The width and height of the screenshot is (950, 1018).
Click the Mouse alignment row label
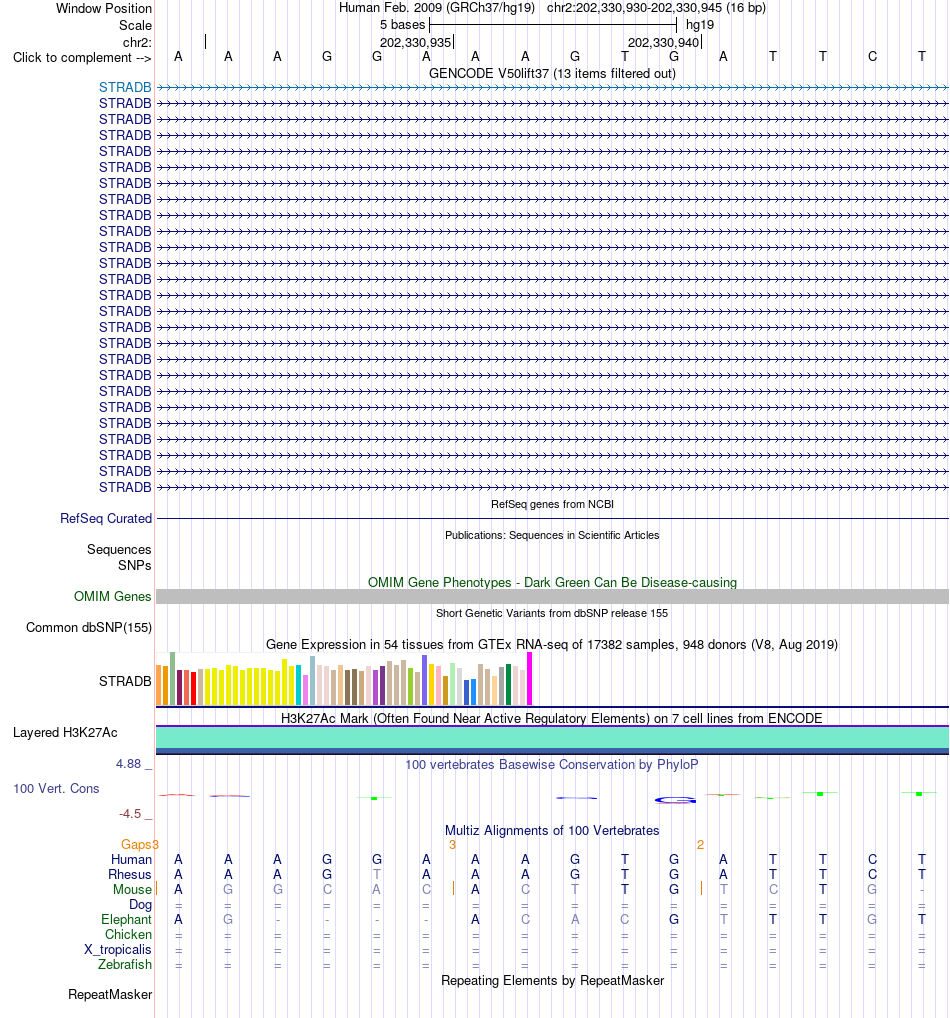coord(132,889)
